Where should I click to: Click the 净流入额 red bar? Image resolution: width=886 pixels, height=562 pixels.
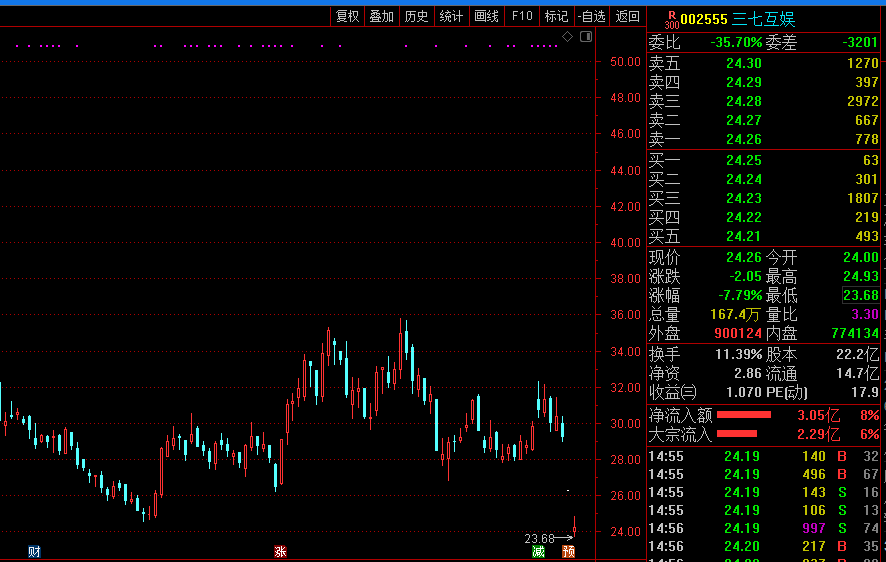(744, 414)
